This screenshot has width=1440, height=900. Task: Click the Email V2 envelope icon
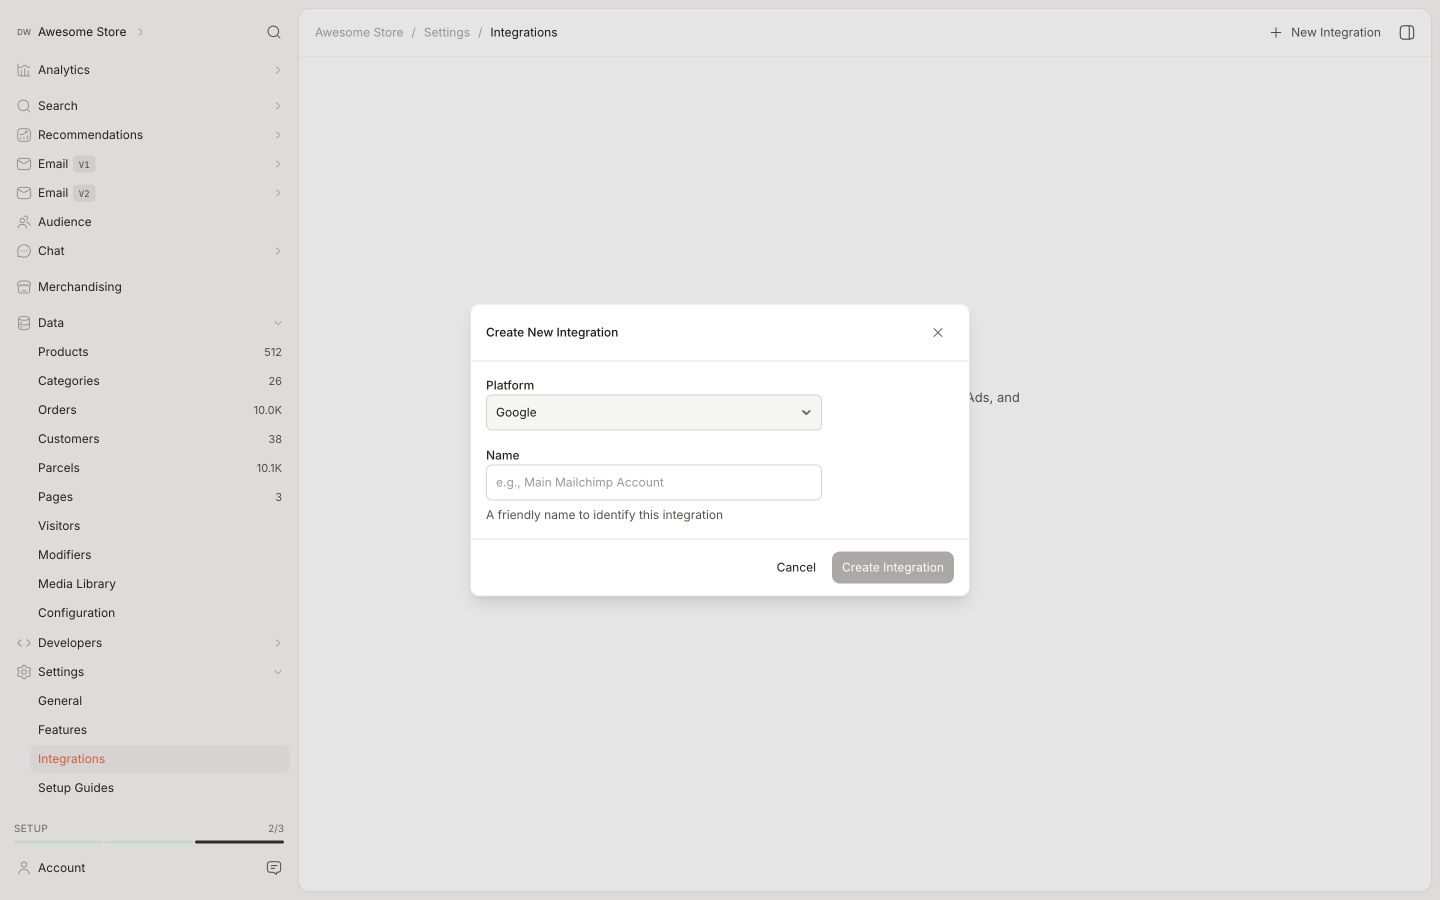pos(24,193)
